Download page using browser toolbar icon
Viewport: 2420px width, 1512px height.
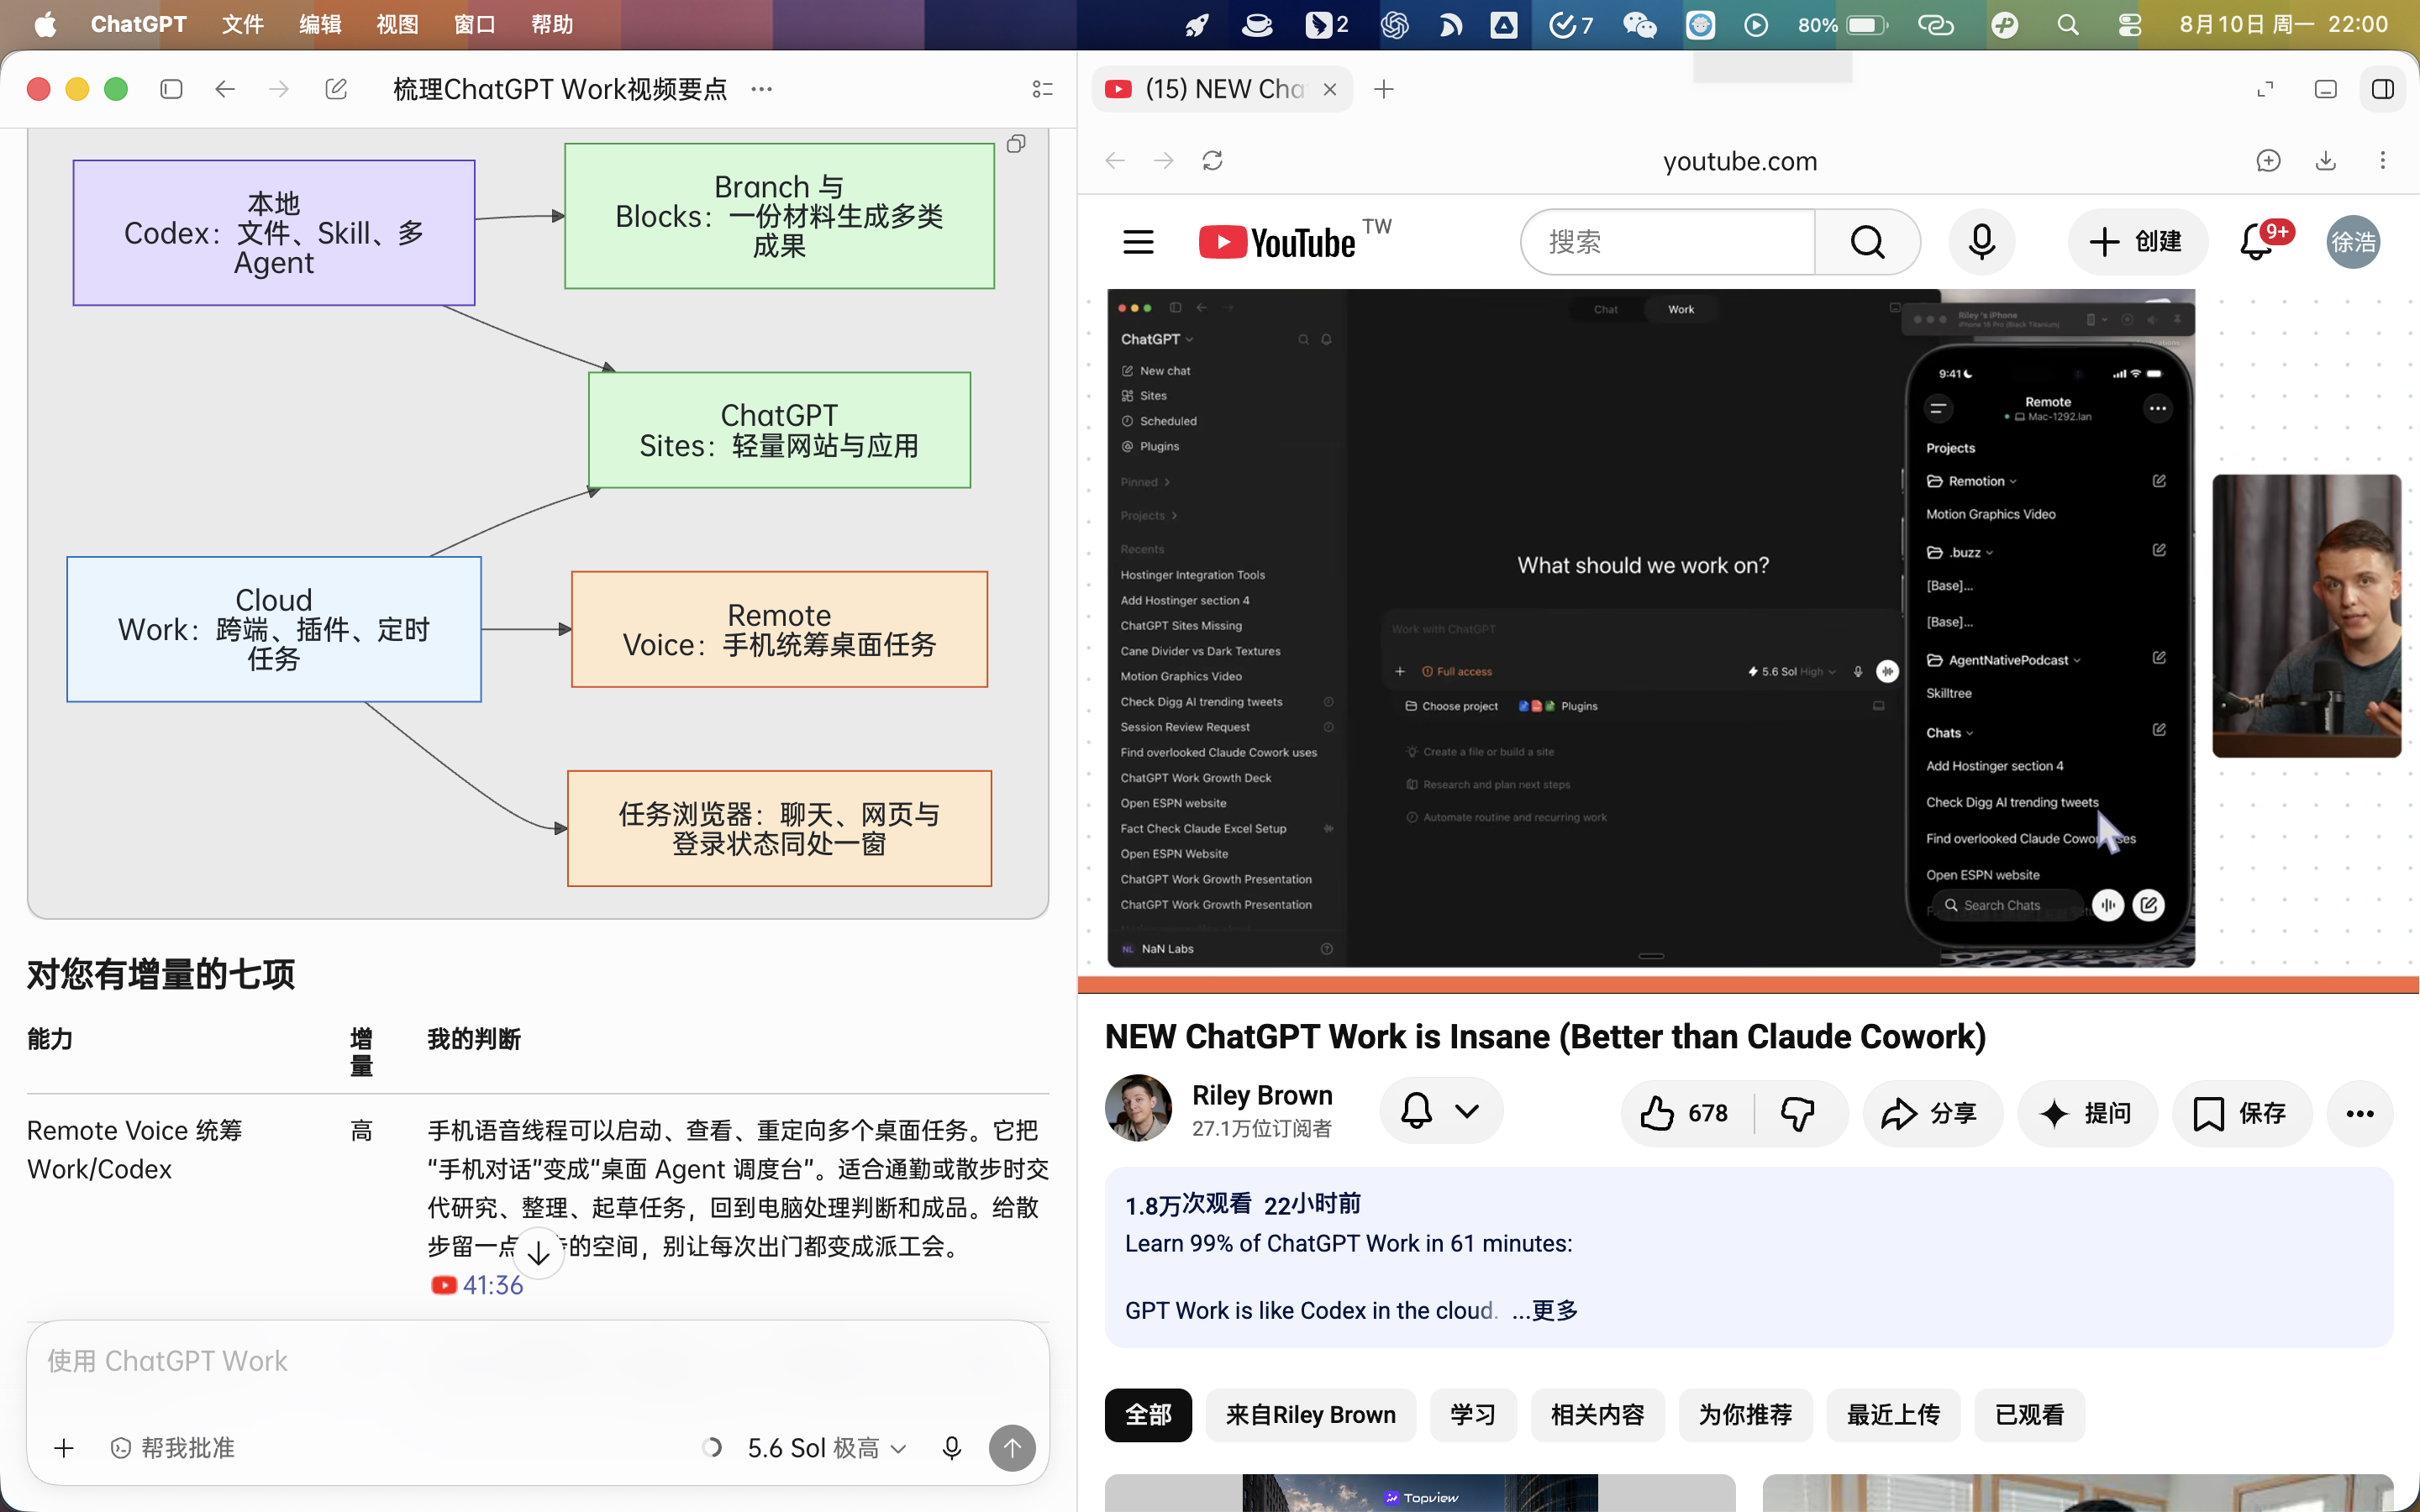click(2326, 161)
